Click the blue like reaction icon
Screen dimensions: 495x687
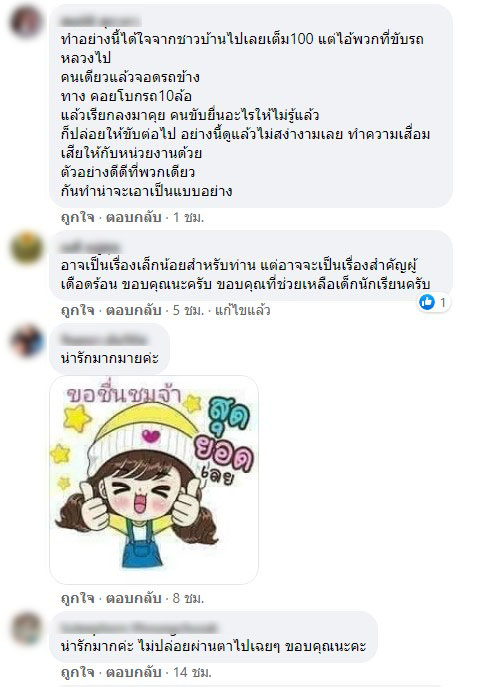[426, 302]
